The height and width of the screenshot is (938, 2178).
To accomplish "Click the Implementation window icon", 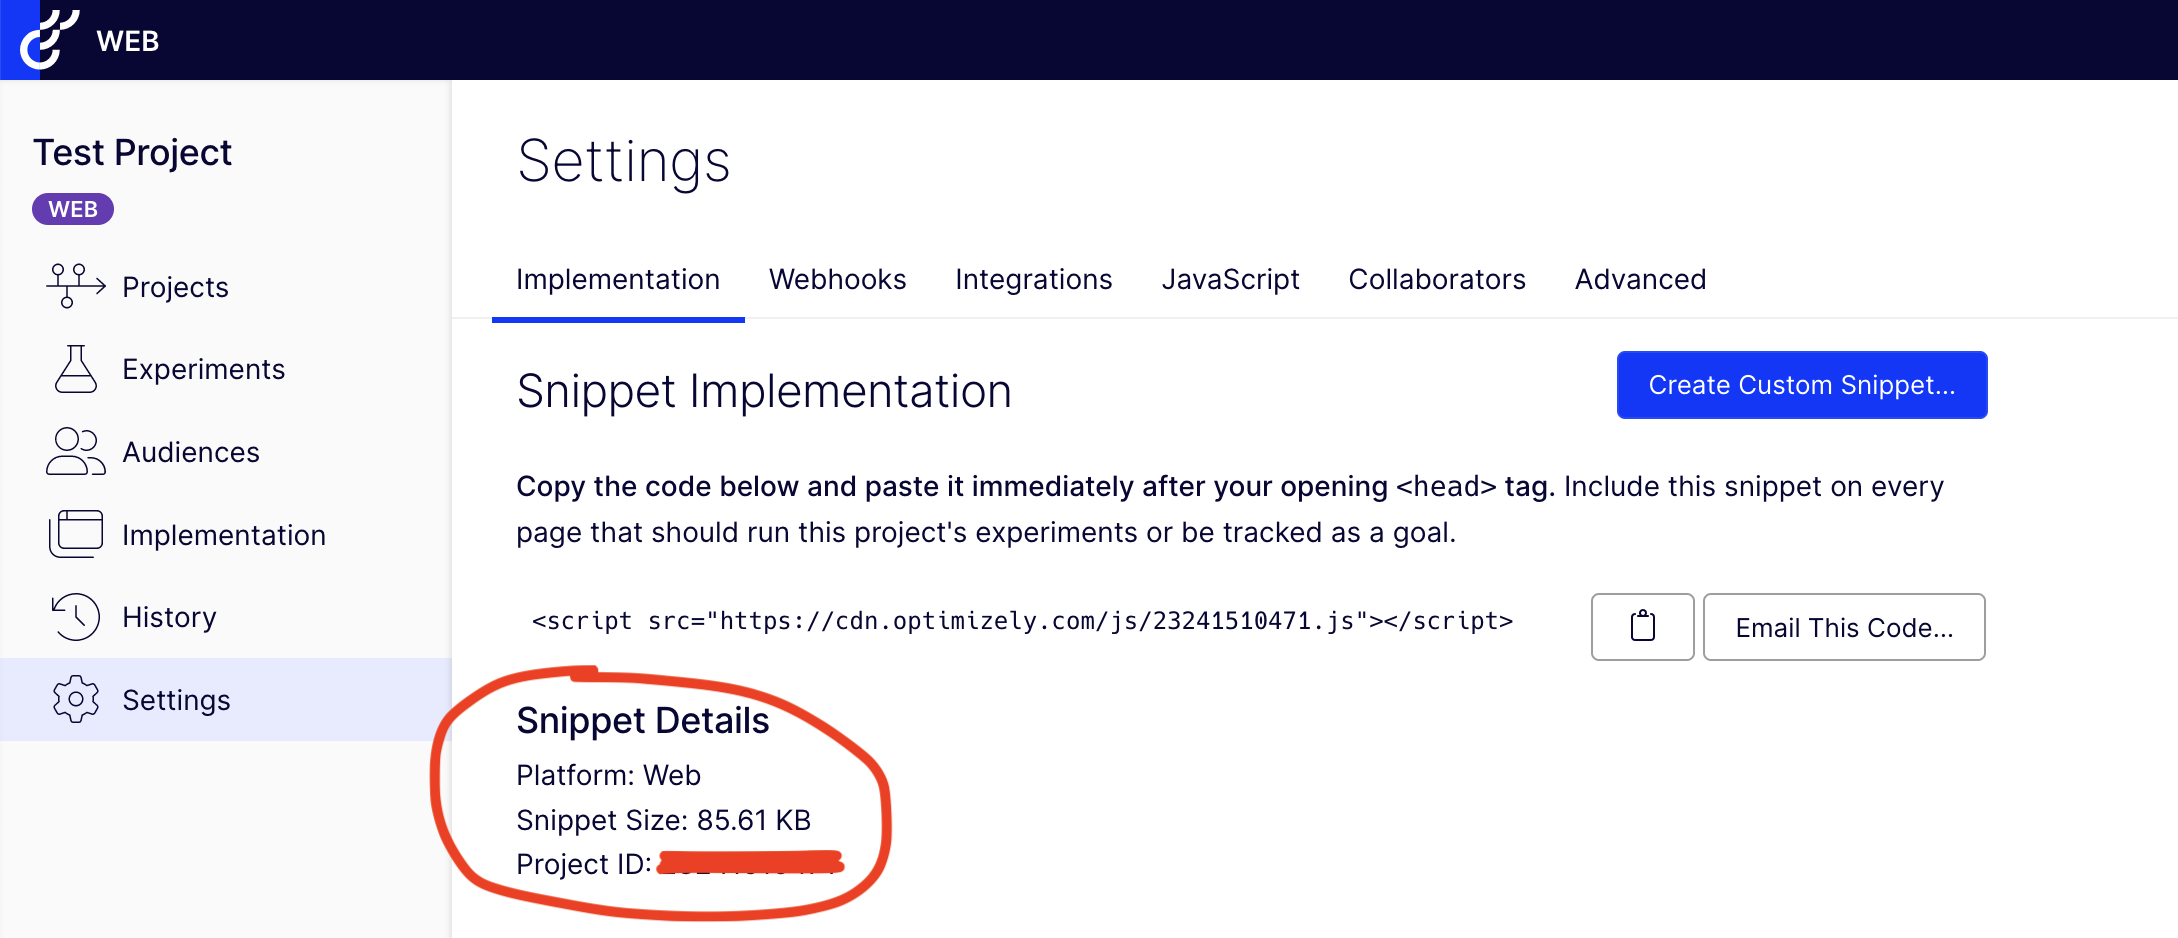I will click(75, 534).
